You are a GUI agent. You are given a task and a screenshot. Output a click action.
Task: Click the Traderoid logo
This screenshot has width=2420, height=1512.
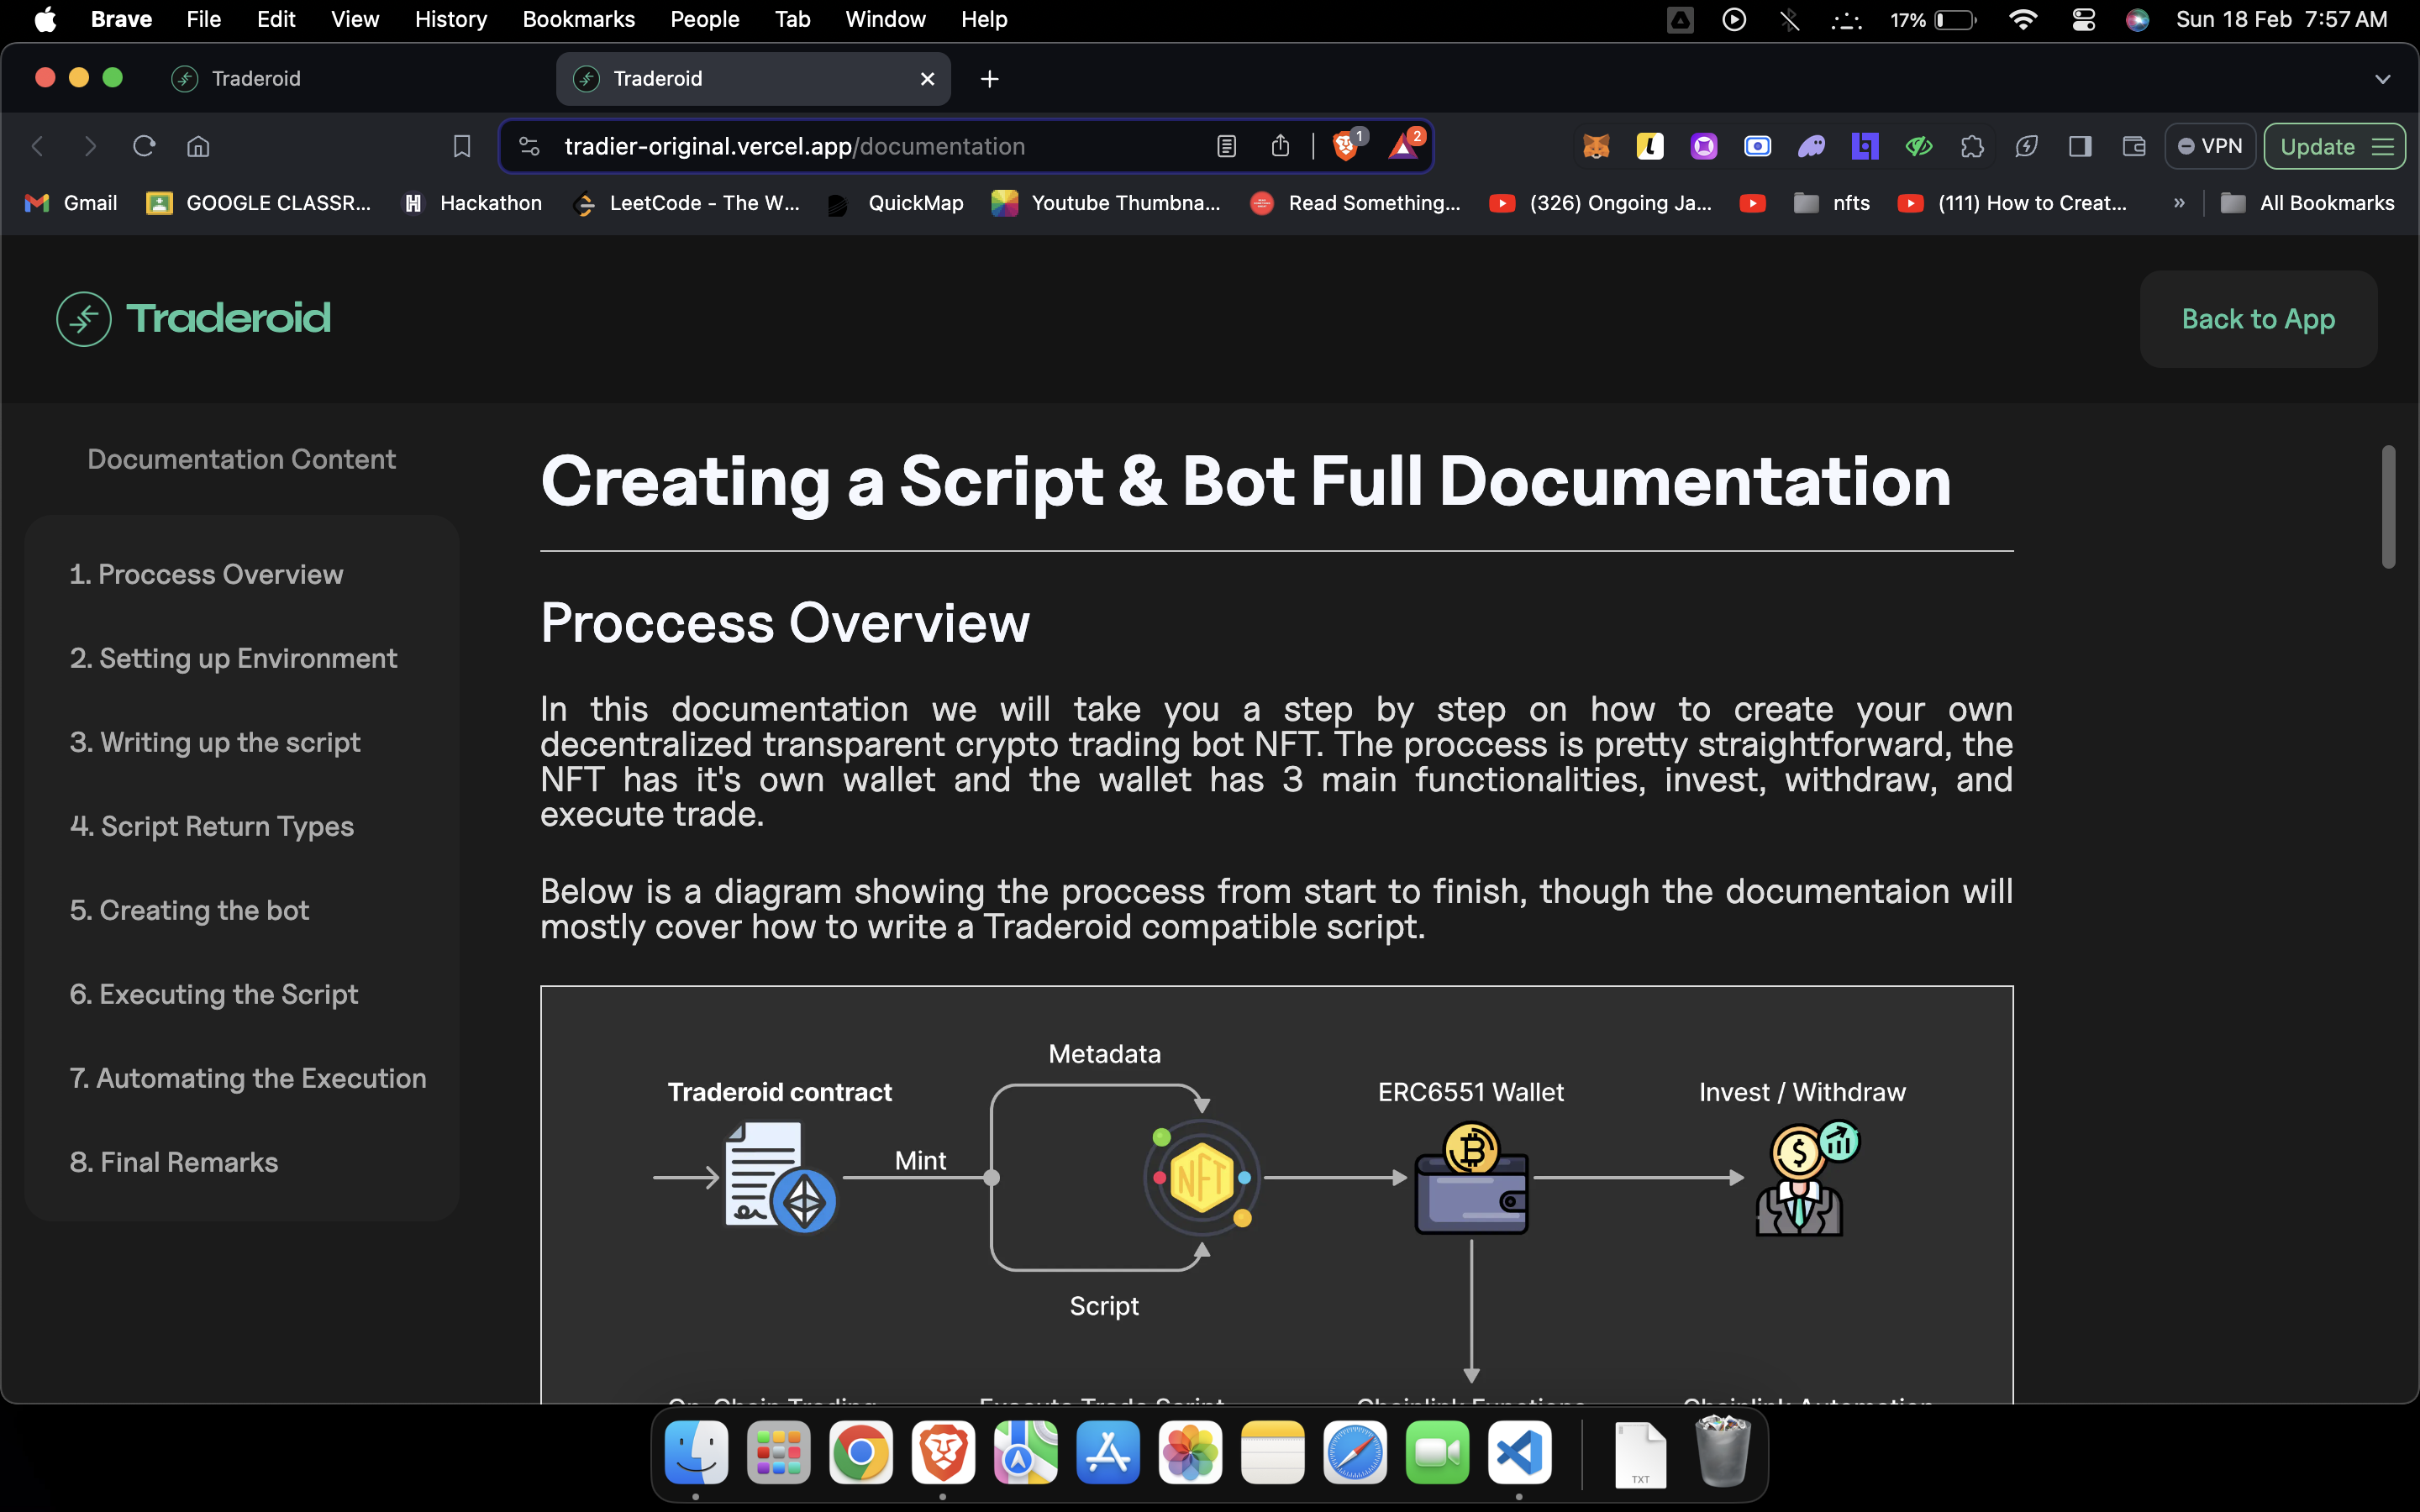(193, 318)
